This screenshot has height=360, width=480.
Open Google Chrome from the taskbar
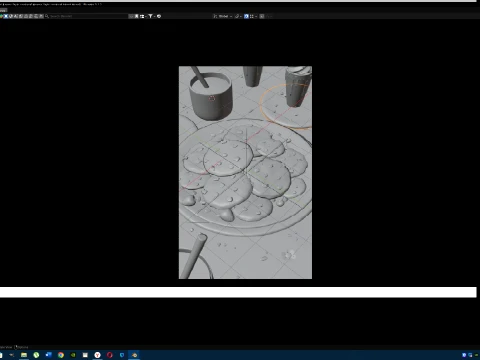61,355
